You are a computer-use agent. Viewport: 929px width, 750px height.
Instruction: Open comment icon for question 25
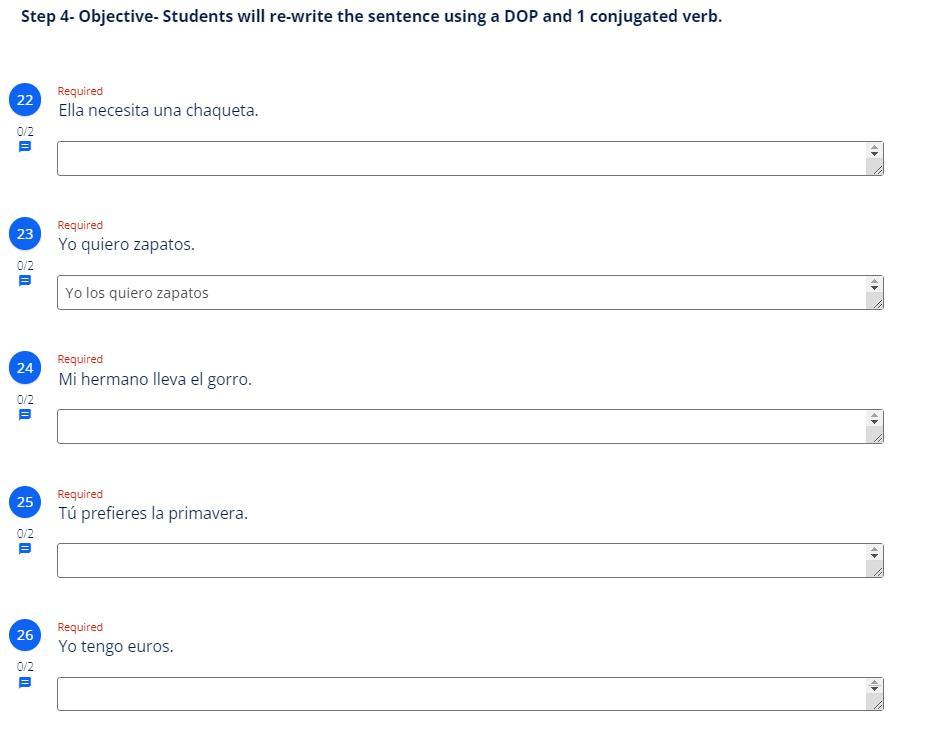[x=25, y=548]
